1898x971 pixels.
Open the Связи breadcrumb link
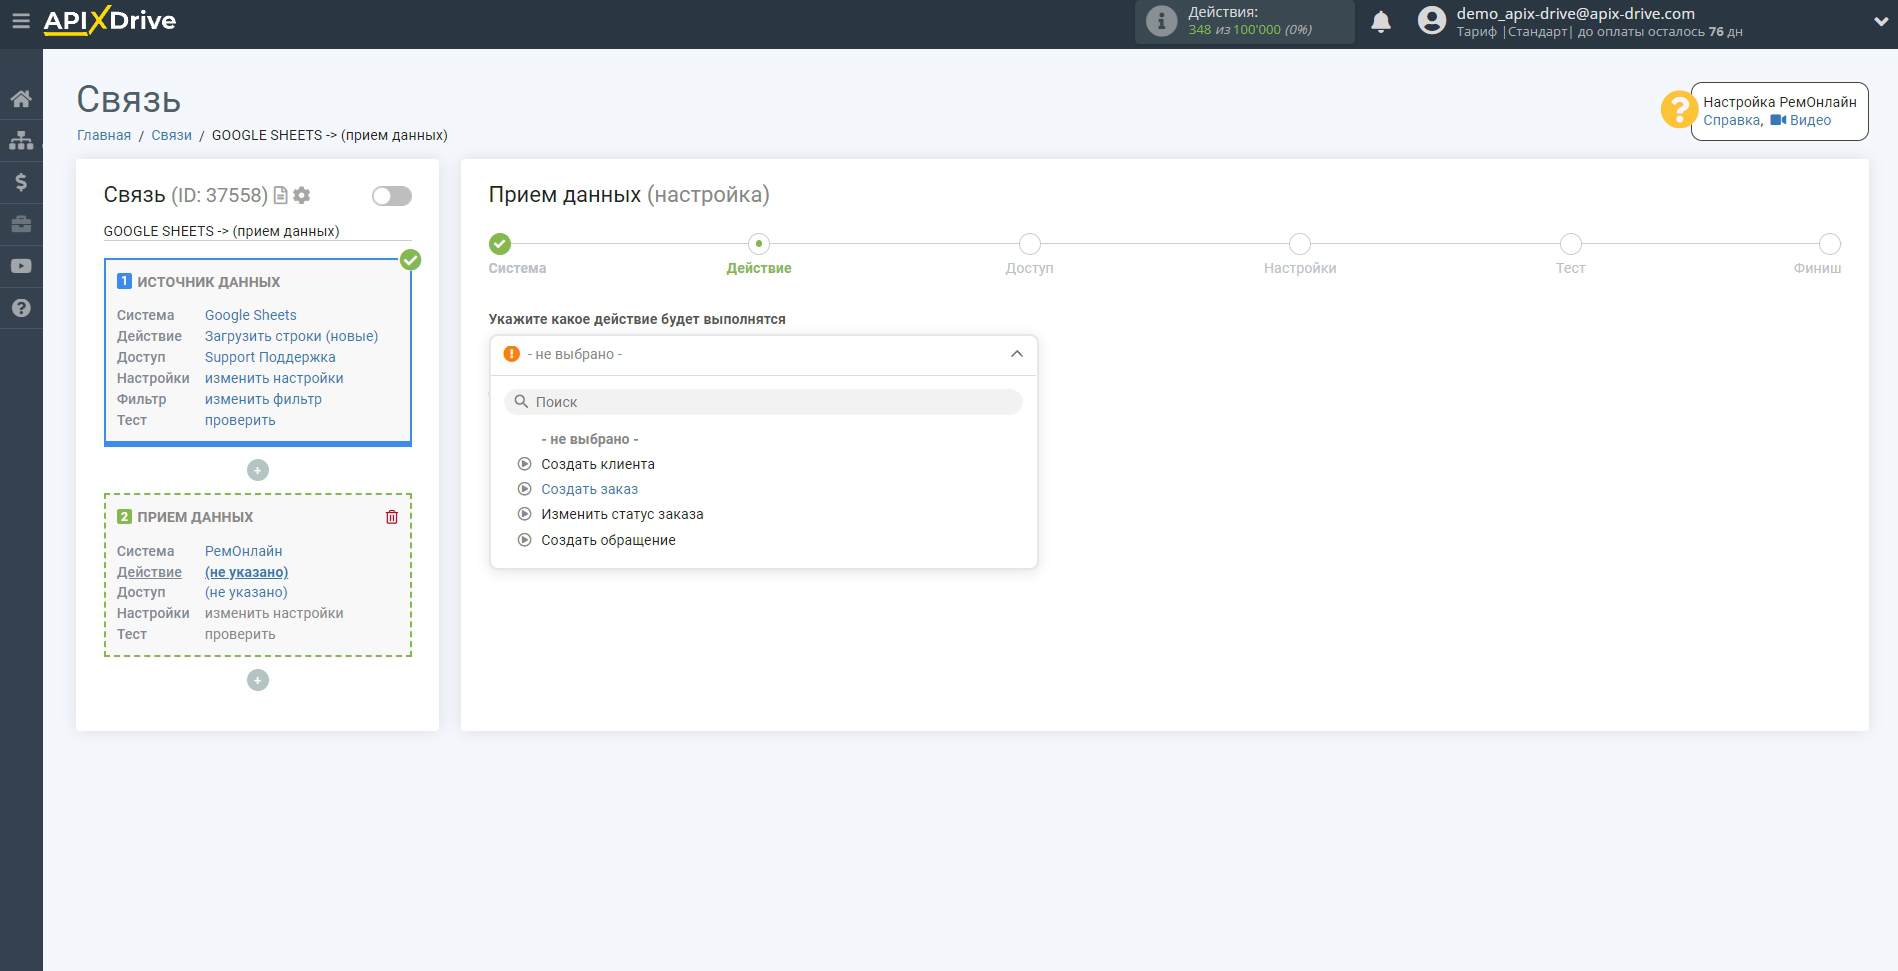click(x=171, y=135)
